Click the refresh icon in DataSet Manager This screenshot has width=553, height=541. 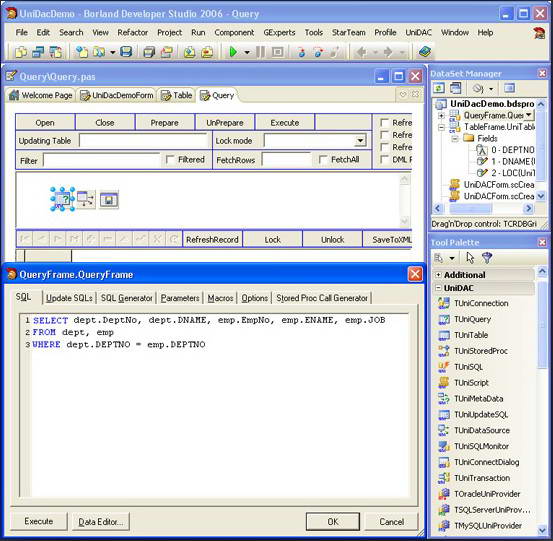pyautogui.click(x=439, y=88)
